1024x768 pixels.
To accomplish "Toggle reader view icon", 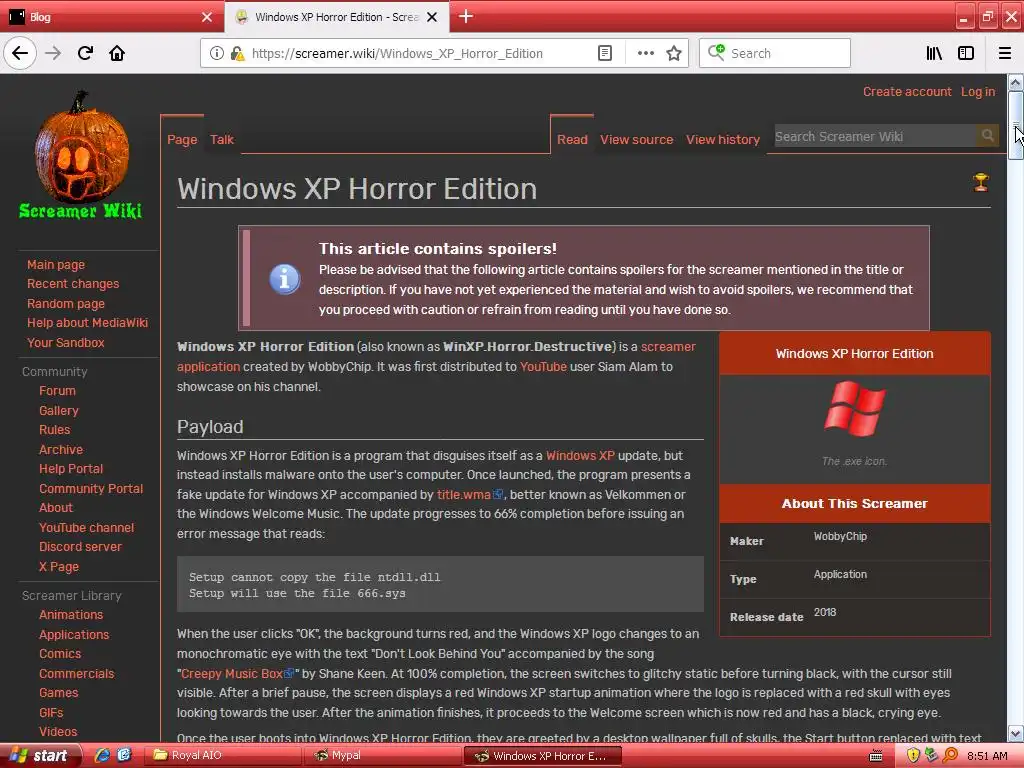I will point(605,53).
